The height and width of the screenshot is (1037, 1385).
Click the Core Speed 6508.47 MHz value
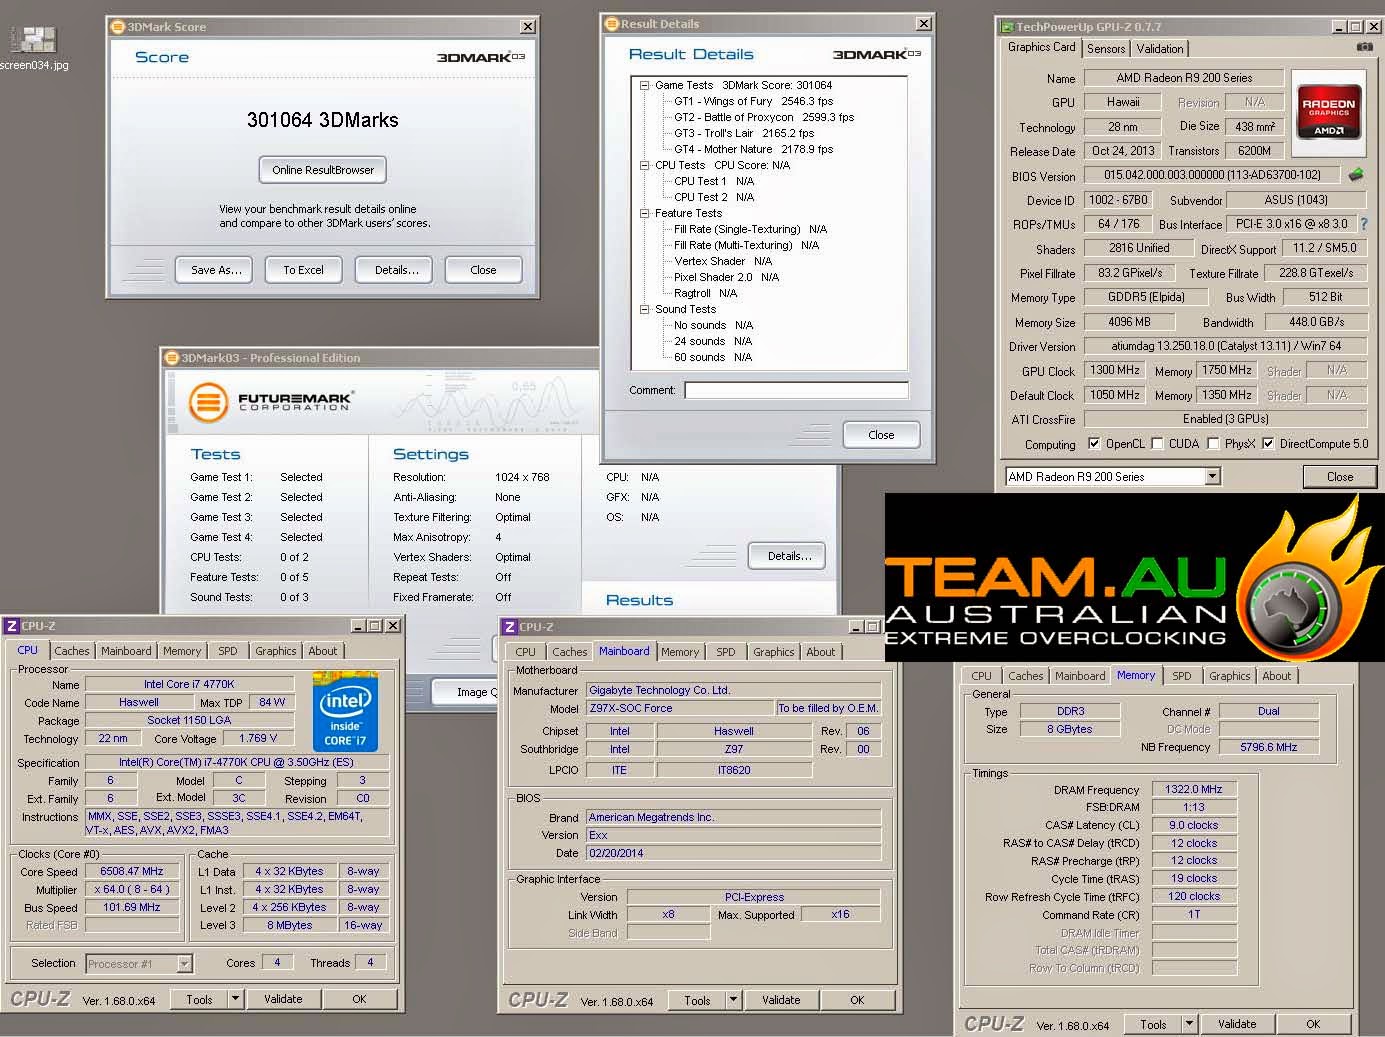pos(132,871)
